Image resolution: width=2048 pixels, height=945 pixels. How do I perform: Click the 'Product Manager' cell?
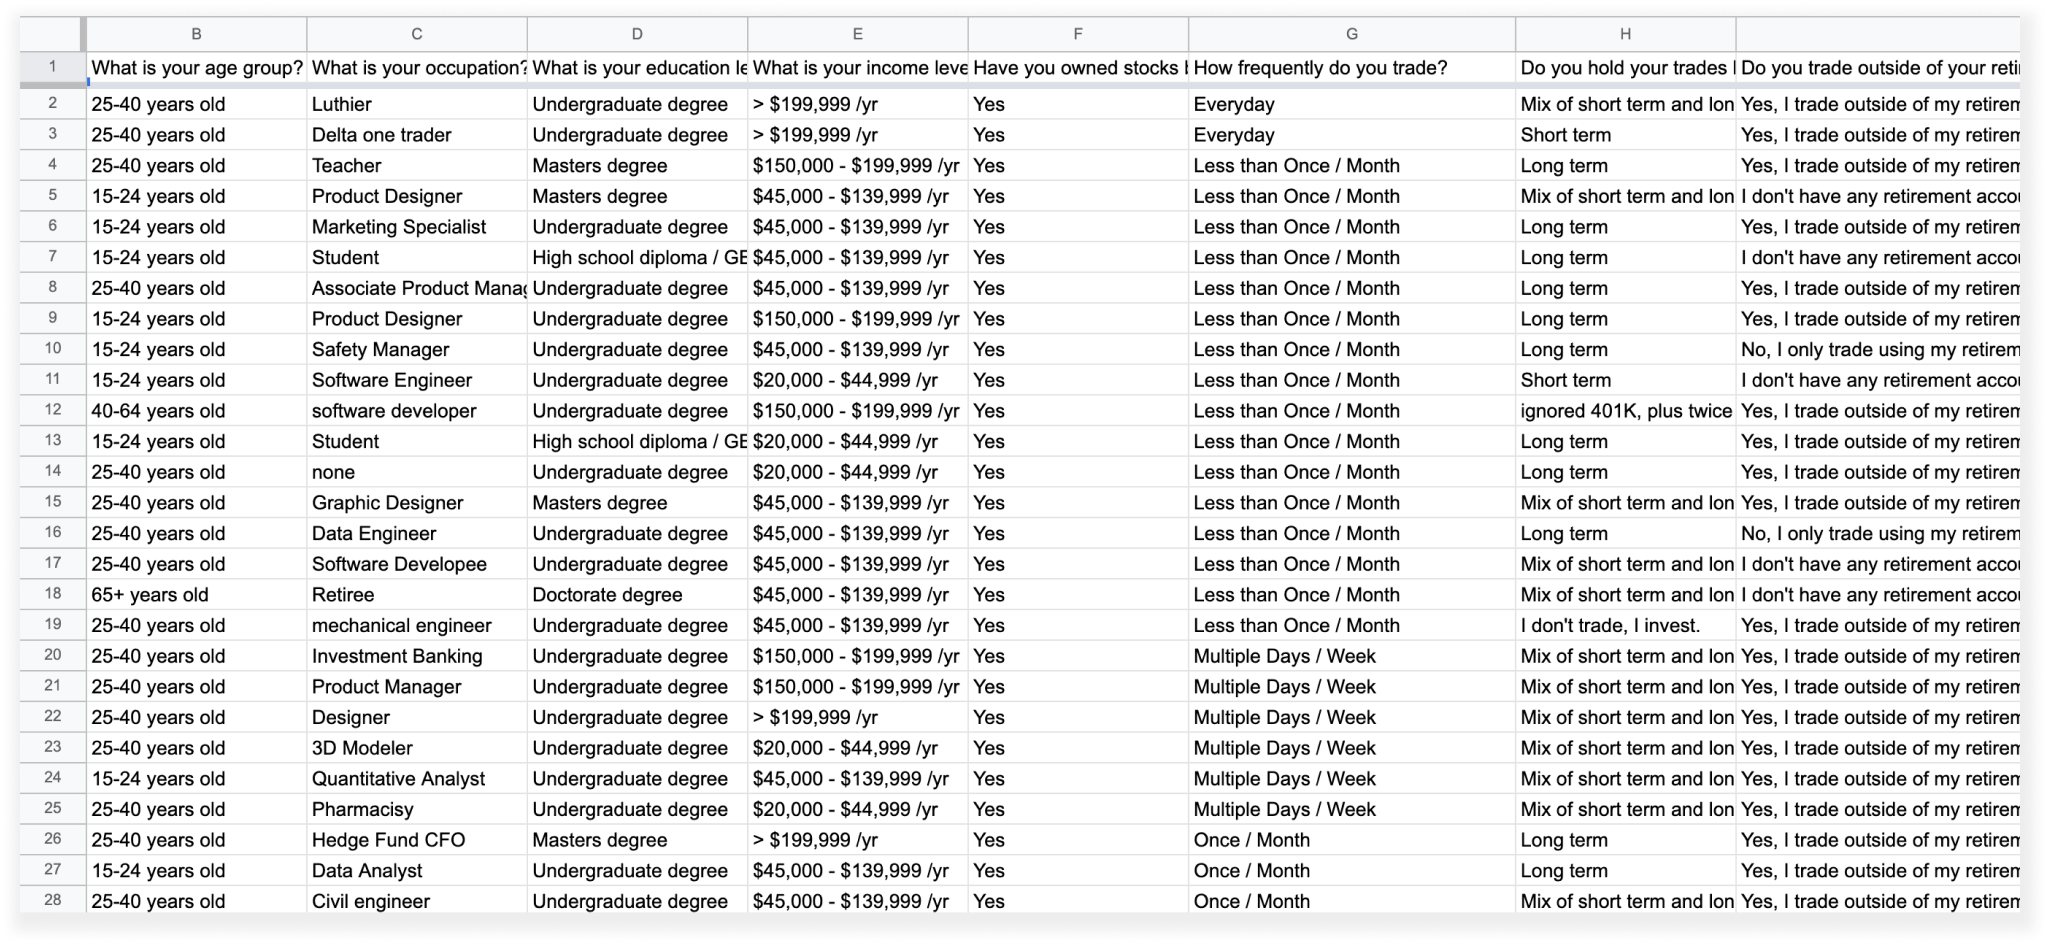[x=417, y=687]
